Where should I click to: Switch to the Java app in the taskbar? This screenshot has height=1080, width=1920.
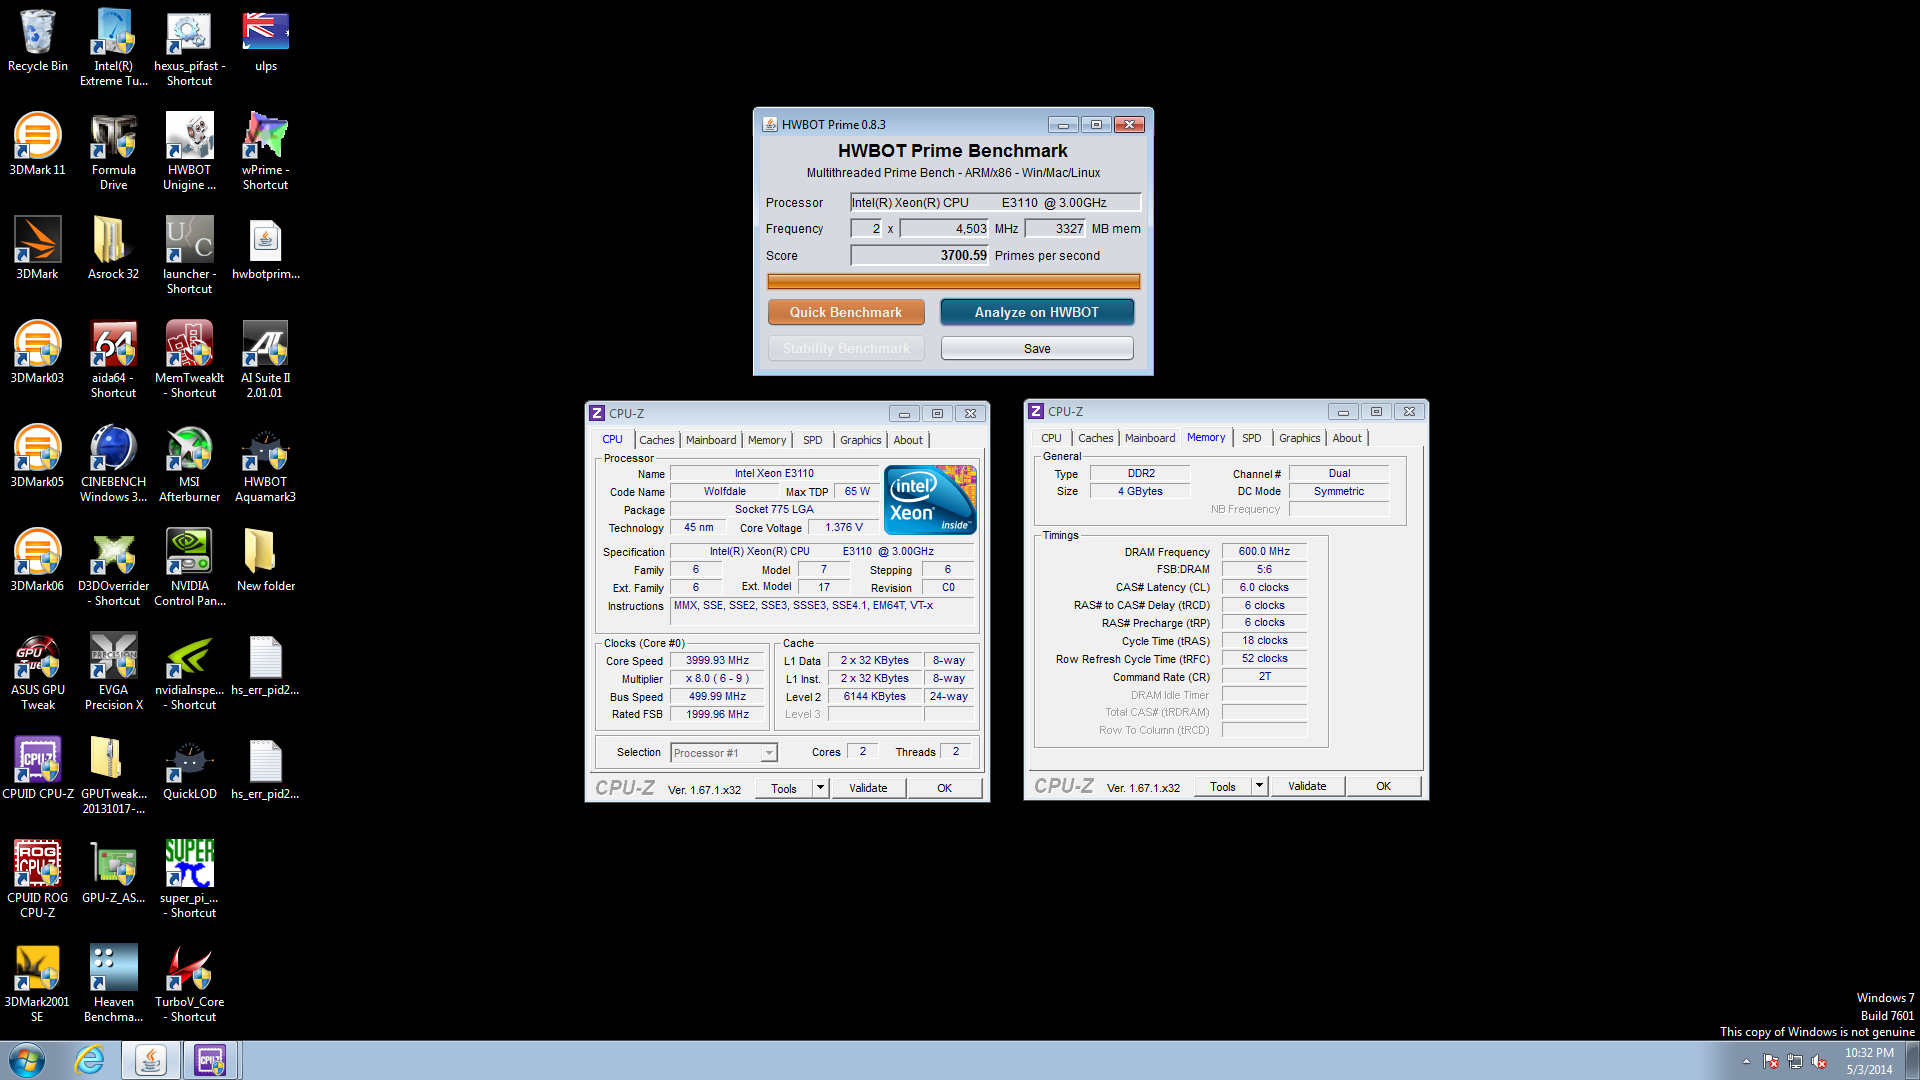pos(150,1060)
